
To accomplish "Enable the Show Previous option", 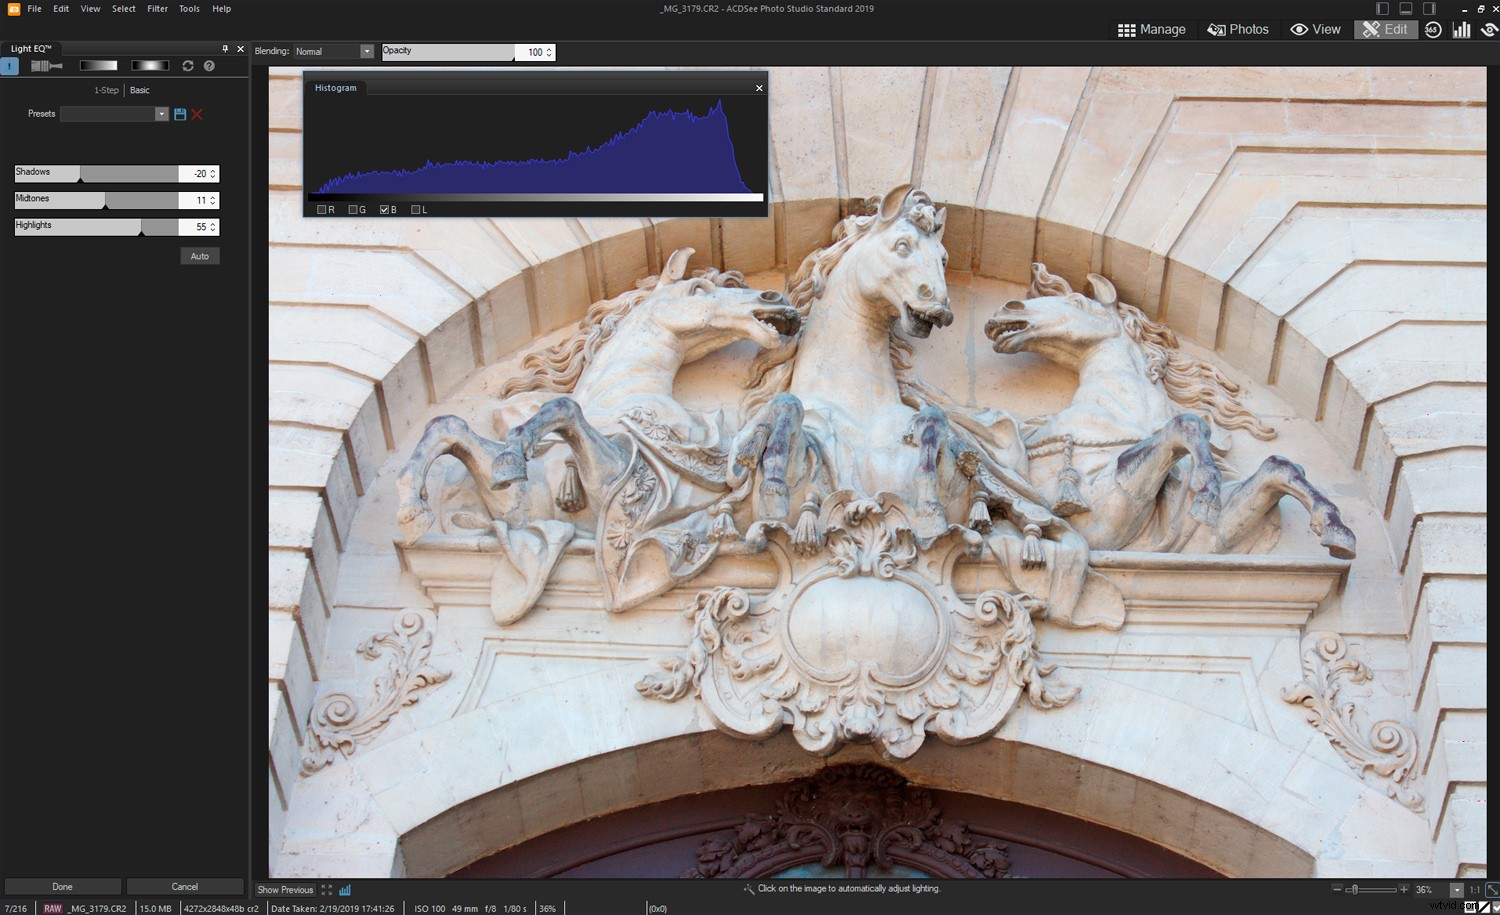I will (x=284, y=889).
